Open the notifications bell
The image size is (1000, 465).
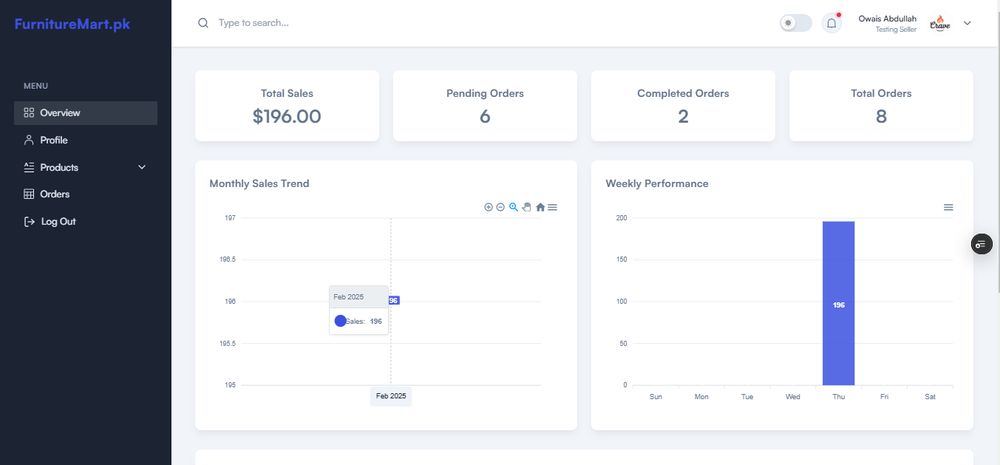pyautogui.click(x=832, y=23)
